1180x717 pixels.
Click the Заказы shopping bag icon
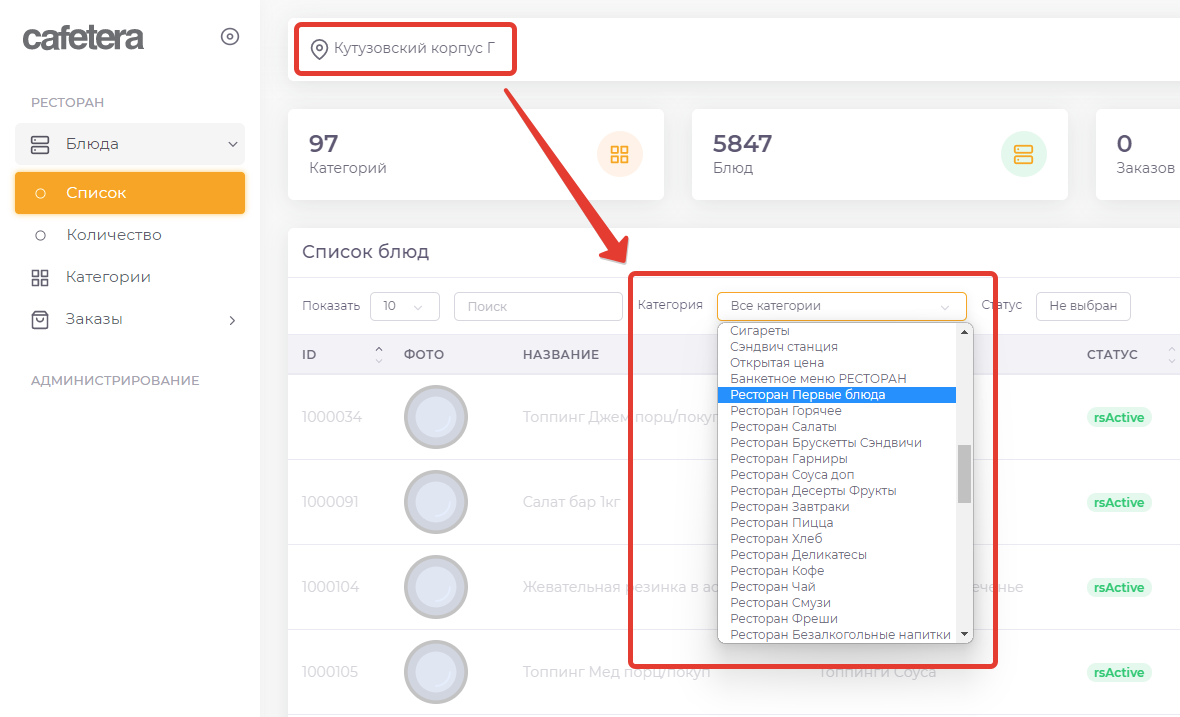40,319
